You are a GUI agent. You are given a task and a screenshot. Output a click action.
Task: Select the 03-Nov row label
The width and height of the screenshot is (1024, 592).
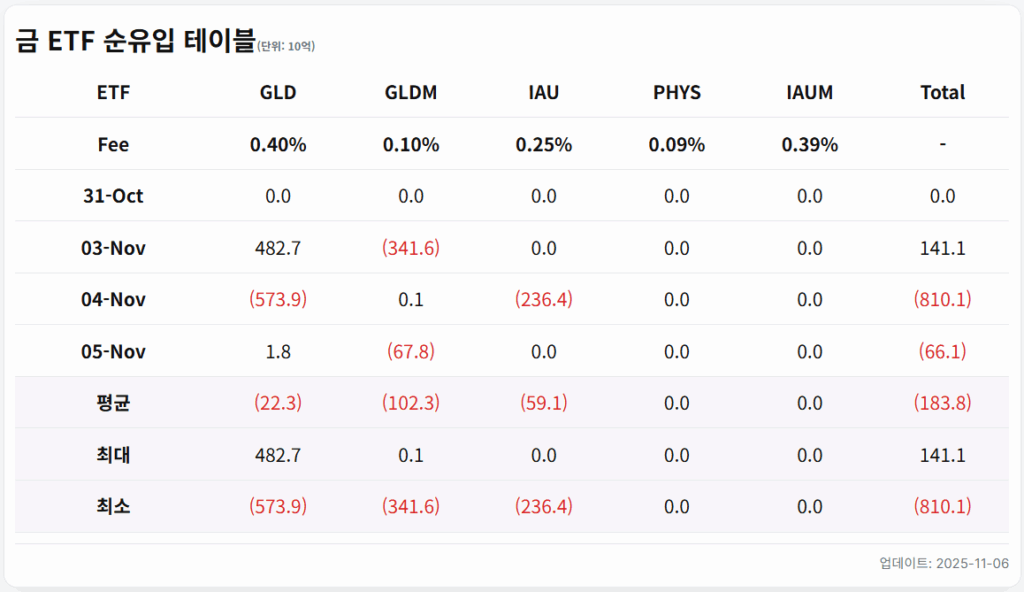coord(114,248)
